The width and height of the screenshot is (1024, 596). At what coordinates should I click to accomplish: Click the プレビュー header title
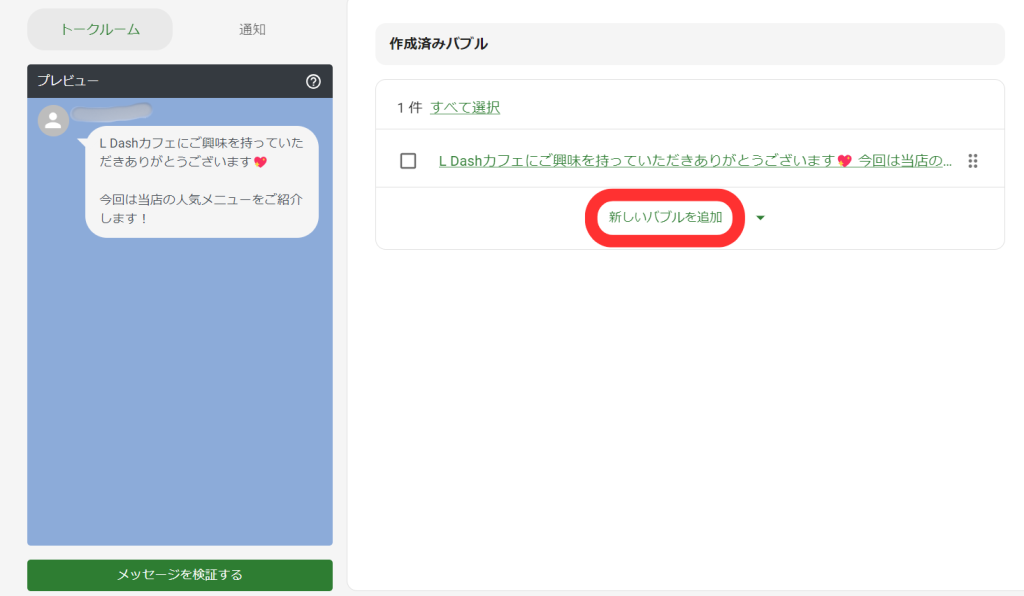[68, 81]
